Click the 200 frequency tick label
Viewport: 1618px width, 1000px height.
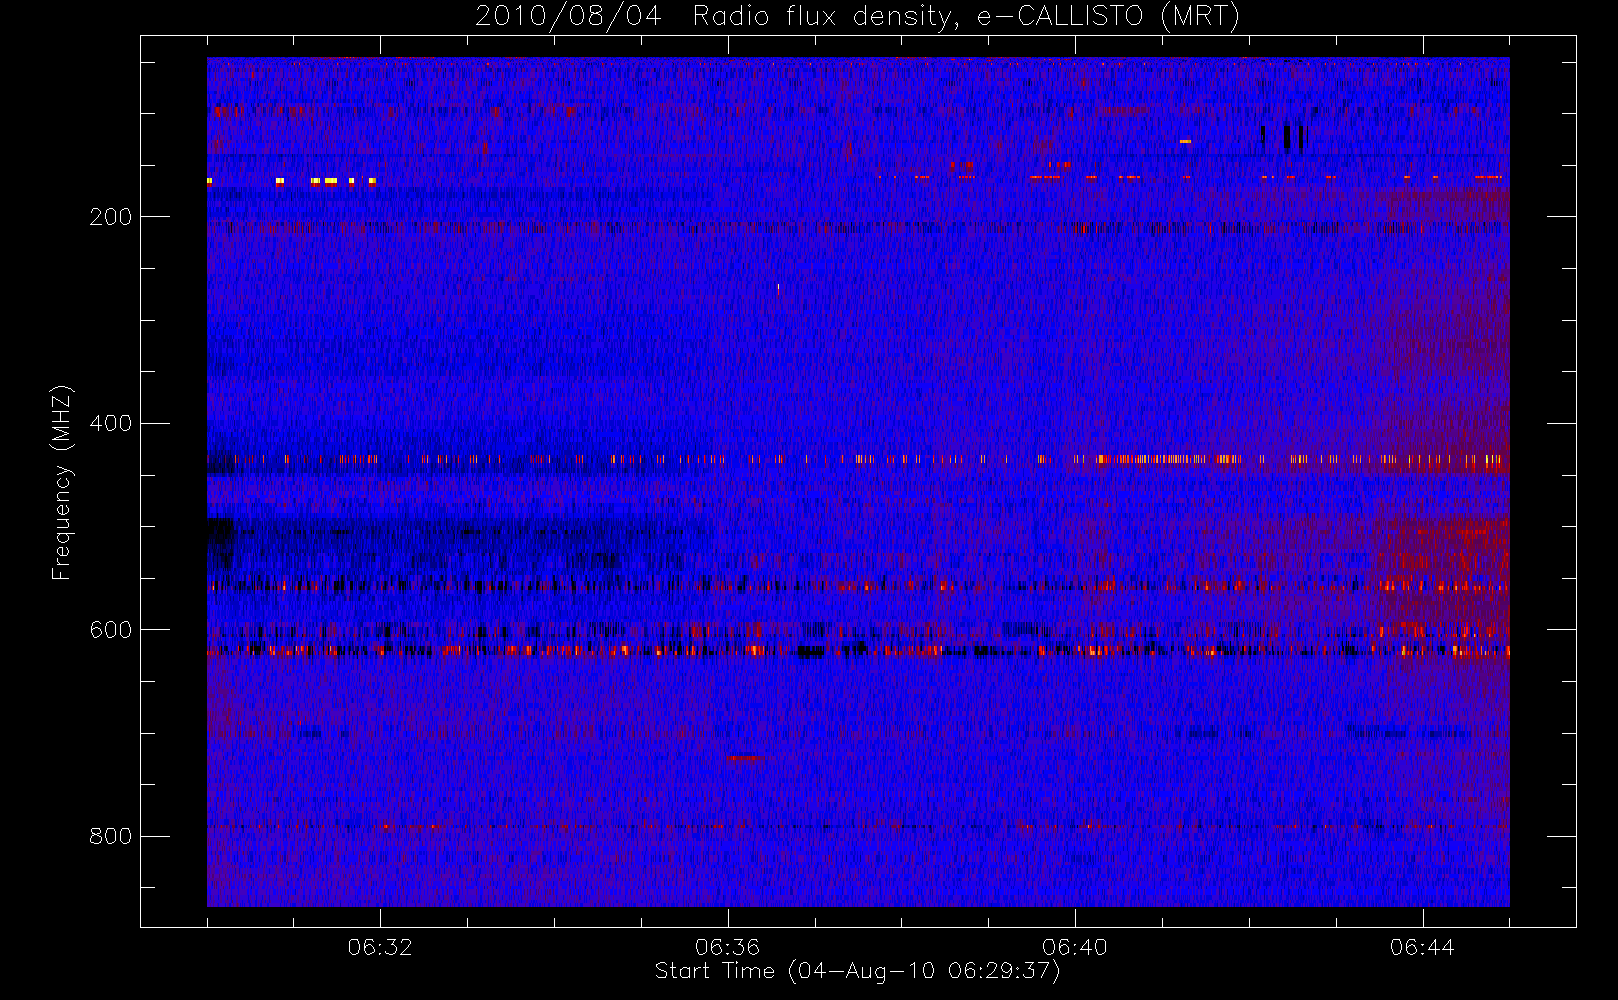coord(111,217)
